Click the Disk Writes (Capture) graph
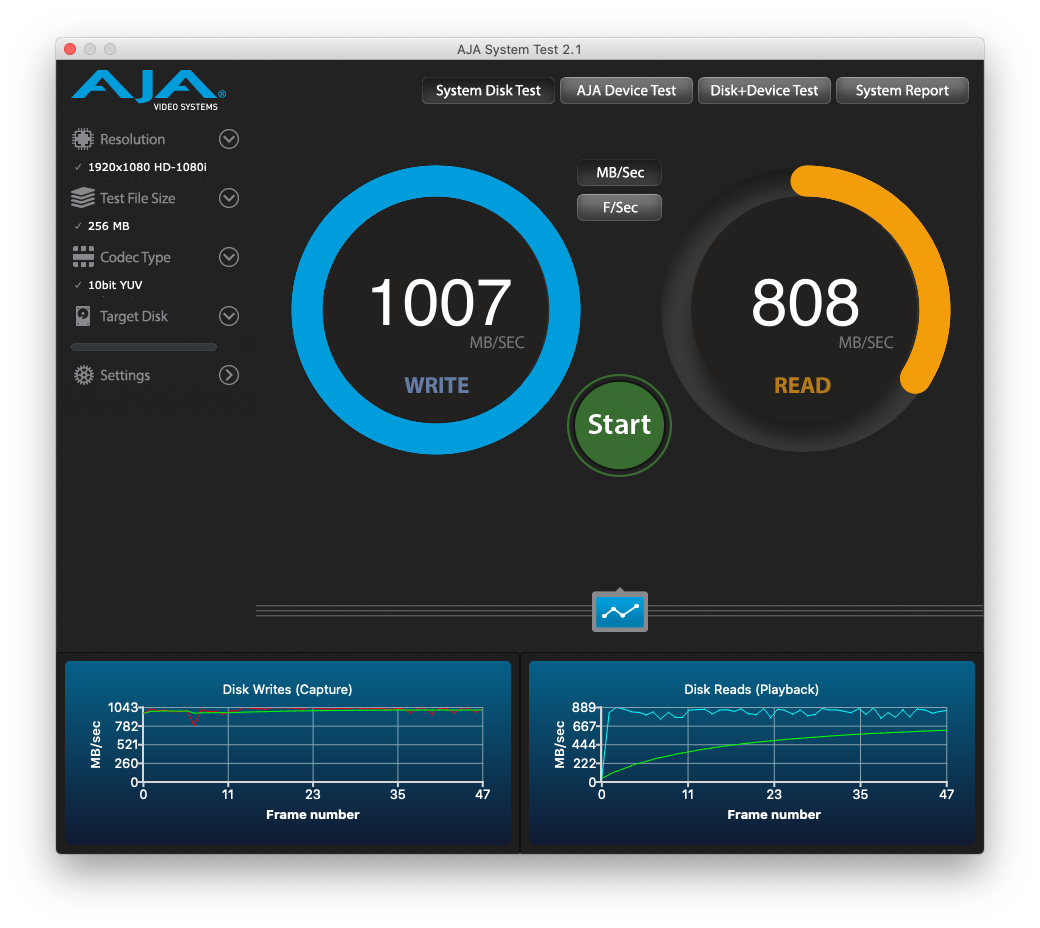The image size is (1040, 928). click(x=288, y=752)
